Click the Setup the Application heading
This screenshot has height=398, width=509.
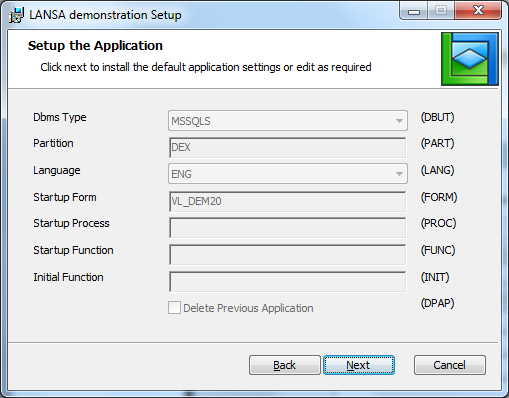pyautogui.click(x=95, y=46)
